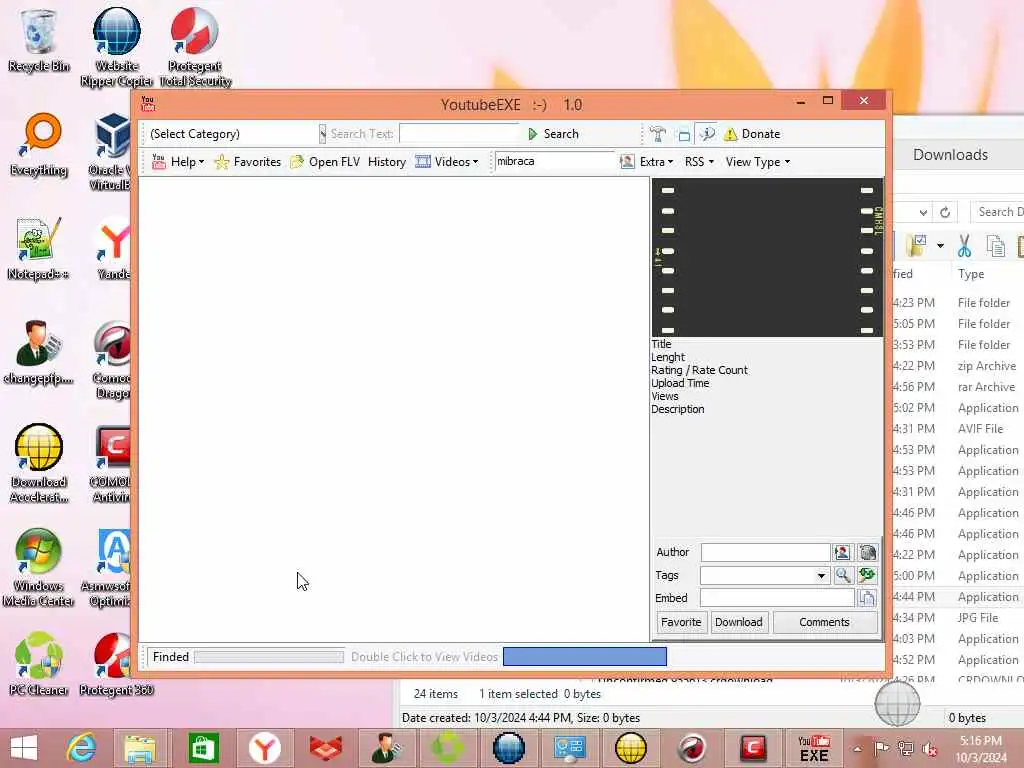Screen dimensions: 1024x768
Task: Open Website Ripper Copier desktop icon
Action: (x=117, y=48)
